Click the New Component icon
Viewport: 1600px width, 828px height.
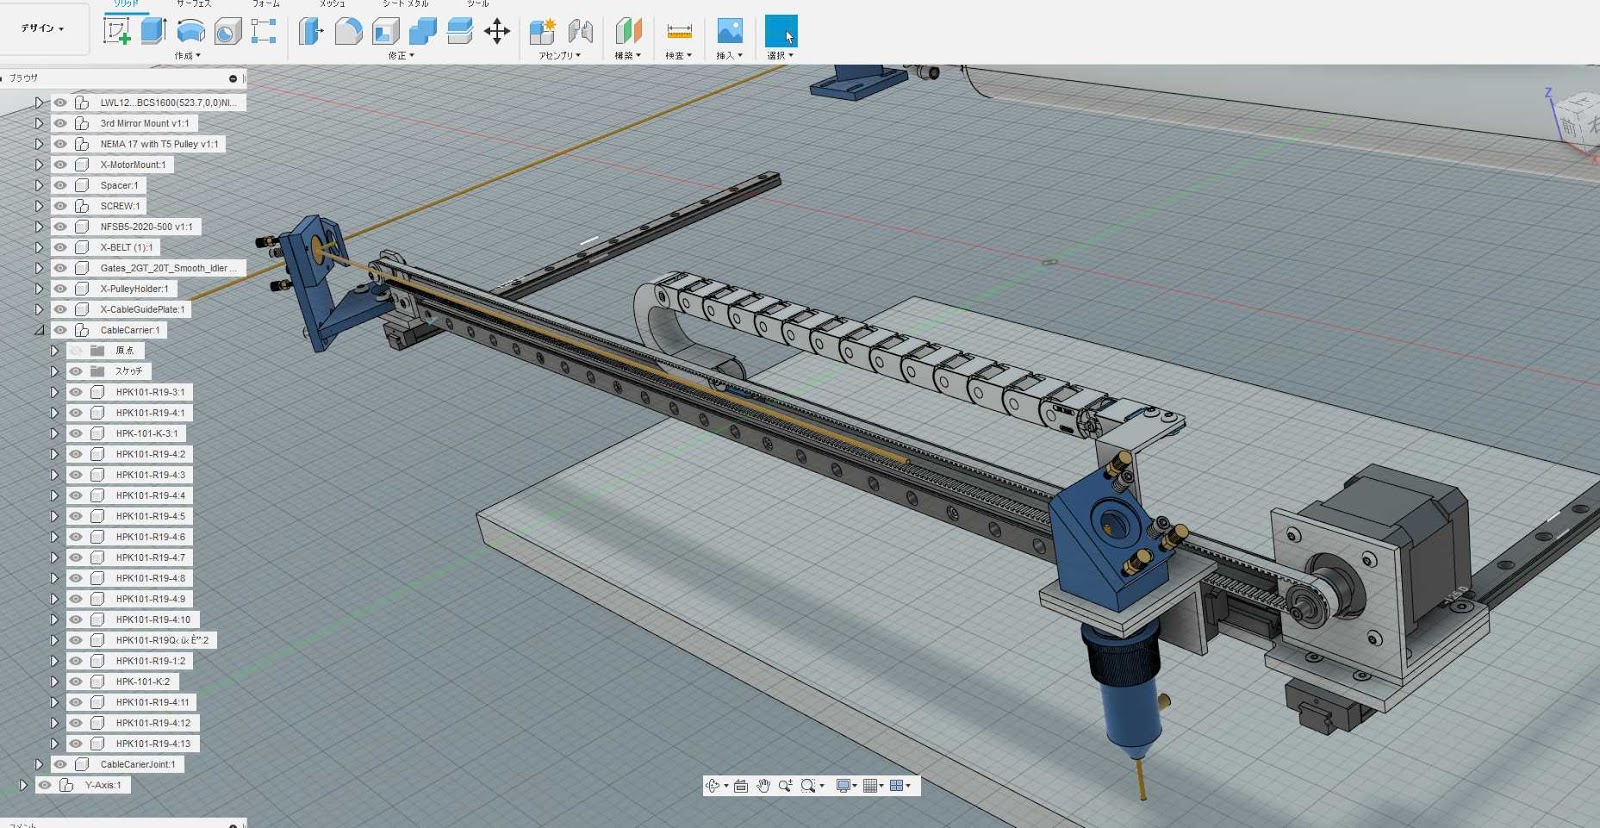[542, 31]
